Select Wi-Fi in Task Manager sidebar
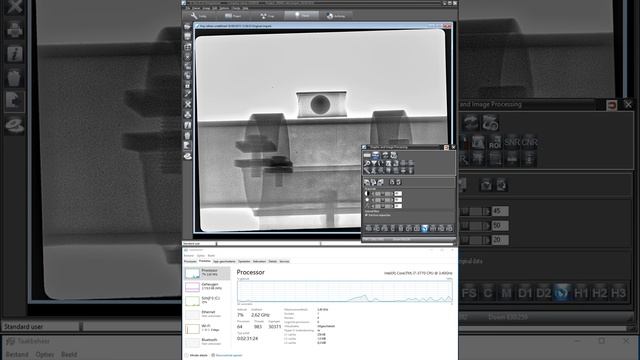This screenshot has height=360, width=640. (207, 328)
